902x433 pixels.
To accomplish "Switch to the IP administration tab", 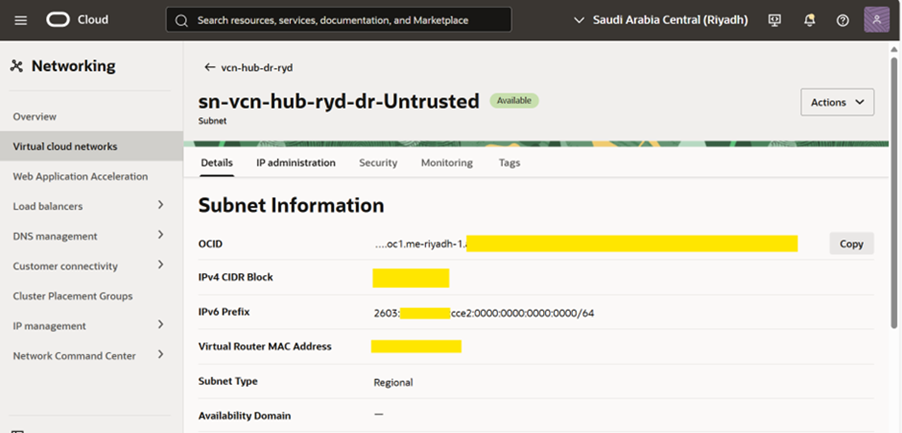I will [295, 163].
